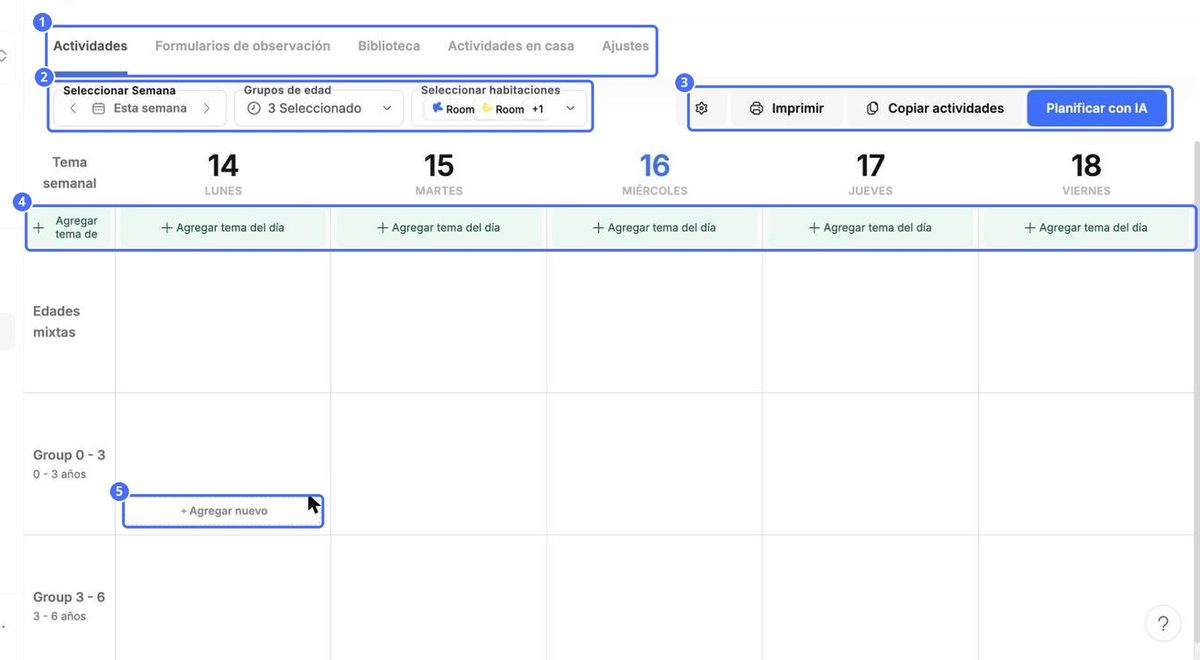Add daily theme for Viernes 18
This screenshot has width=1200, height=660.
1086,228
